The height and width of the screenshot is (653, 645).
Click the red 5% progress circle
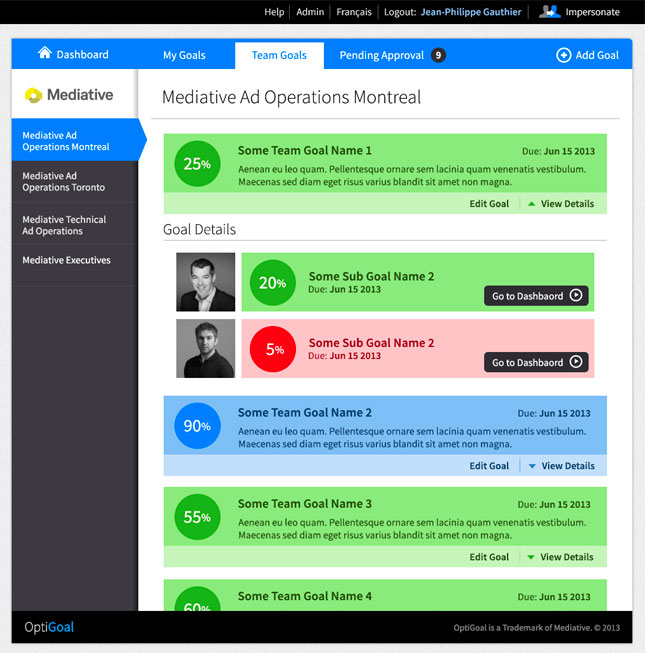click(x=273, y=349)
